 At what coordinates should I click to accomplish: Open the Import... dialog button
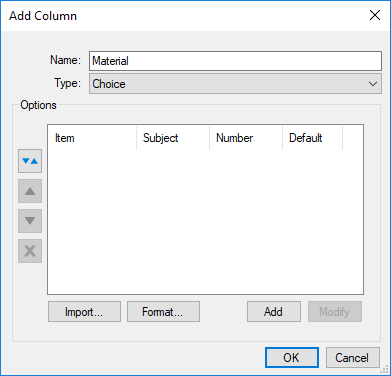coord(84,312)
